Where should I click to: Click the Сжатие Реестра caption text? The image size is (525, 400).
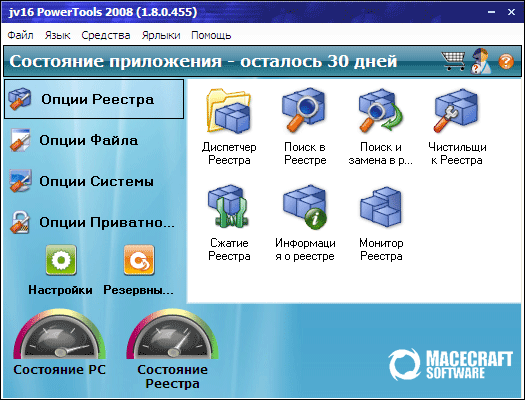point(229,250)
